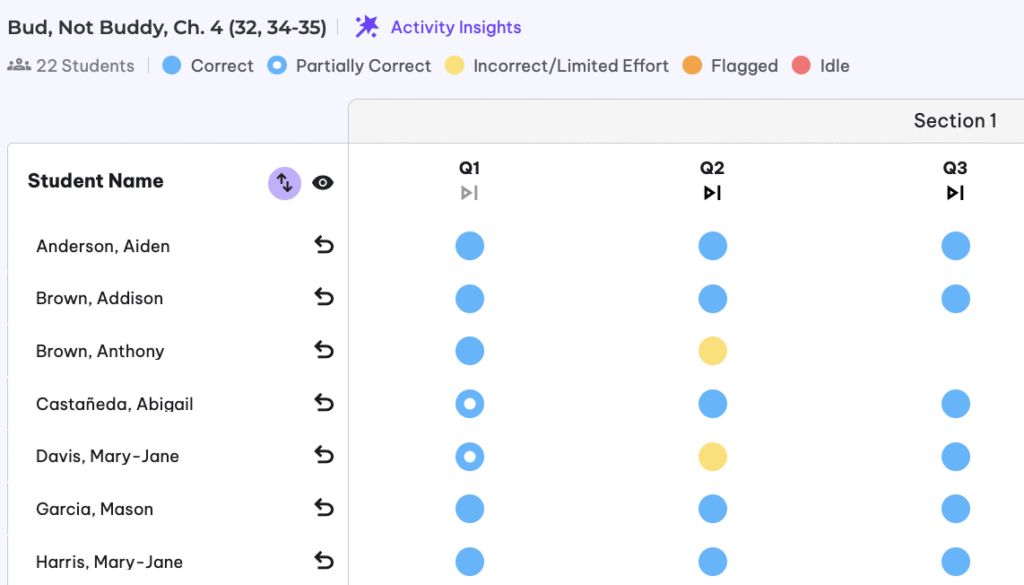Open Davis, Mary-Jane's yellow Q2 response dot
The height and width of the screenshot is (585, 1024).
pyautogui.click(x=712, y=457)
